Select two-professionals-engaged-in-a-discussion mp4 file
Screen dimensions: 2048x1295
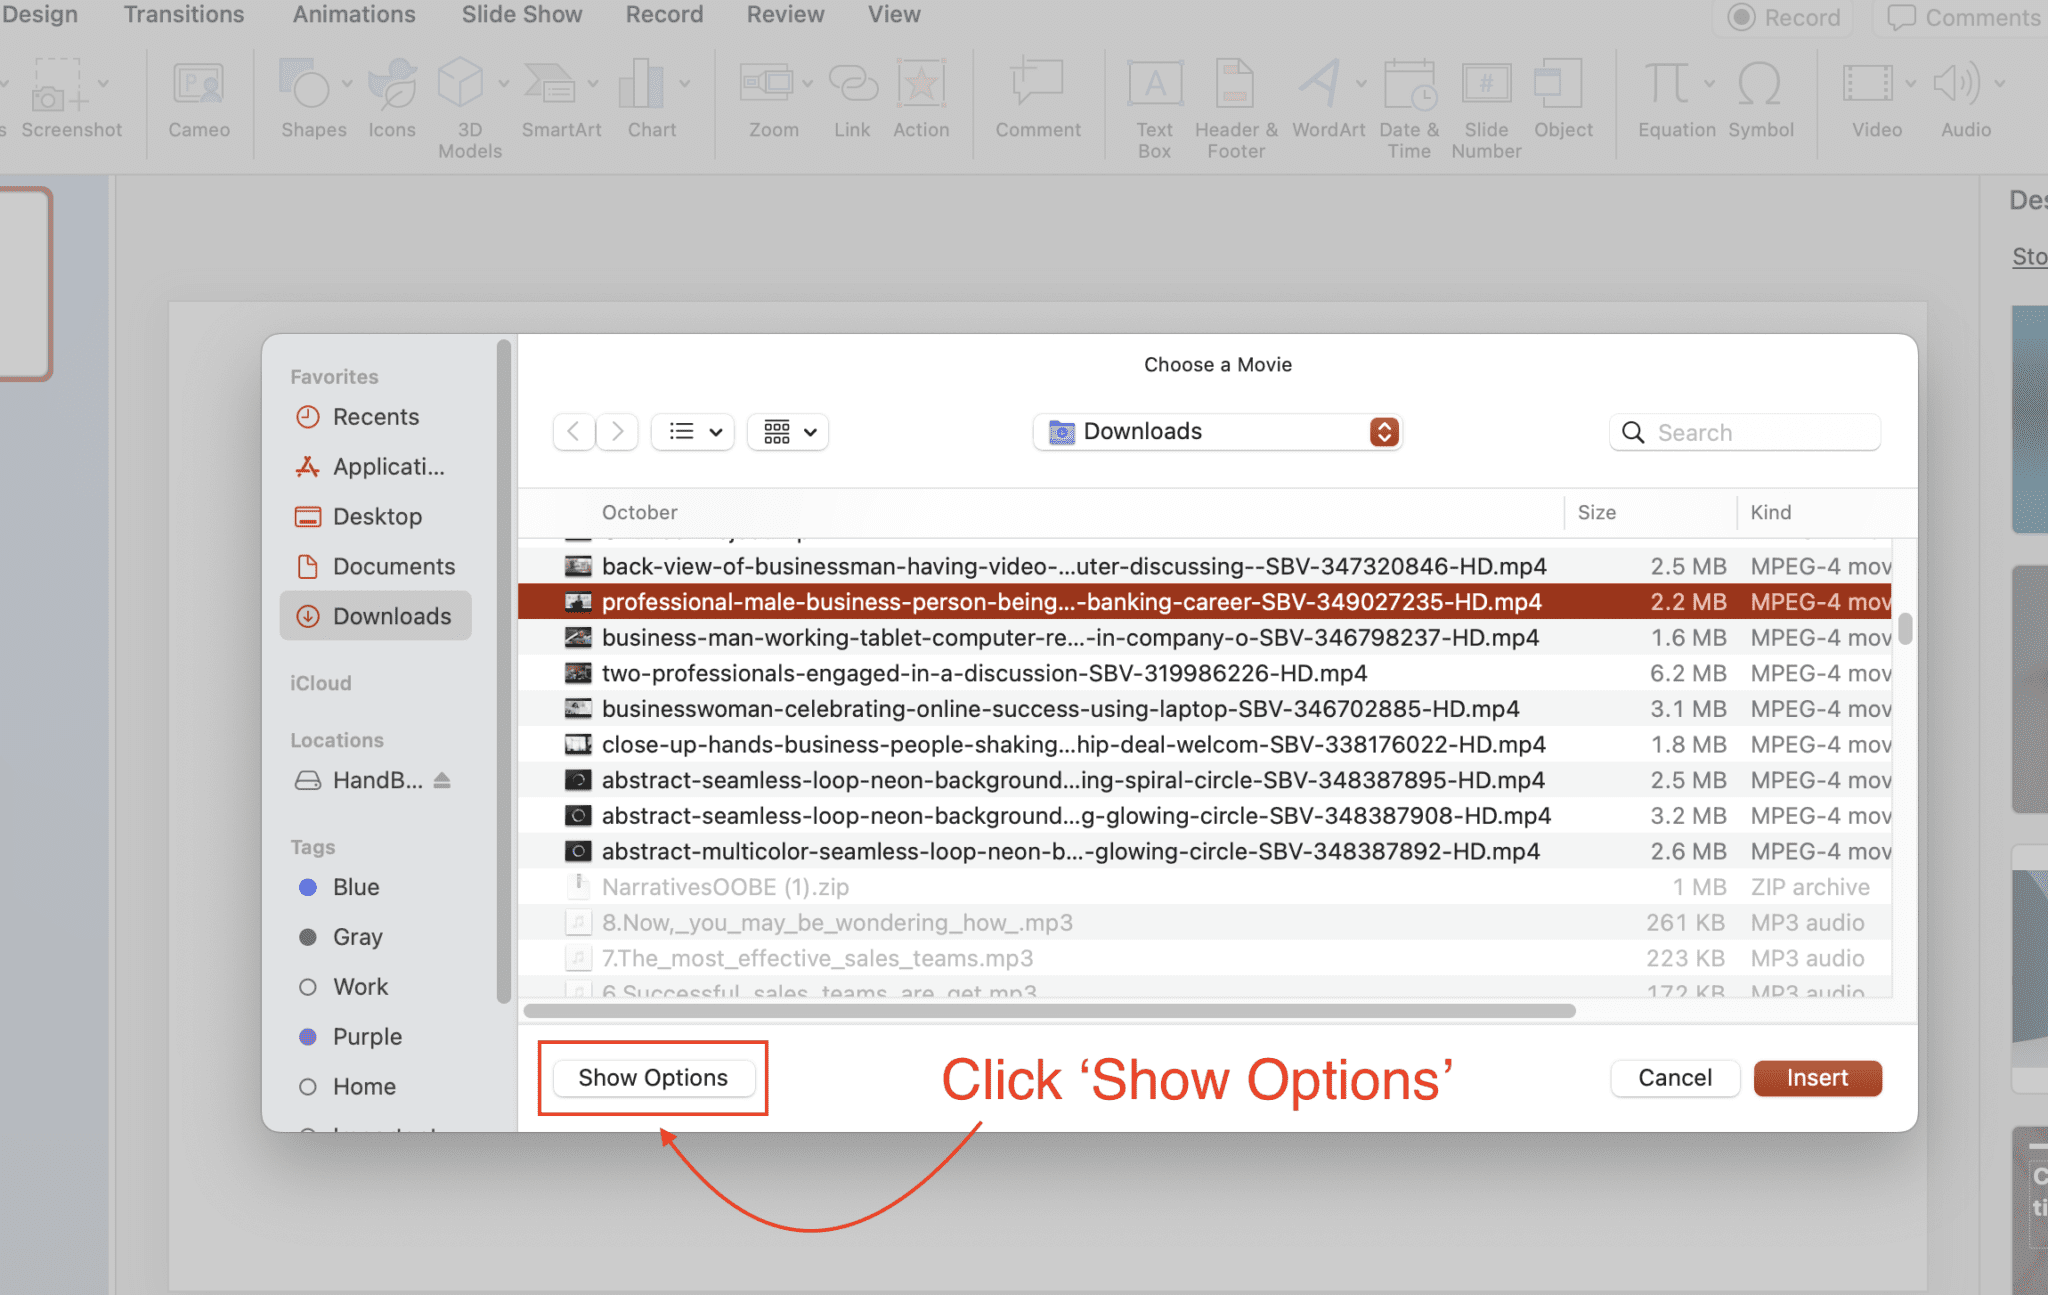pyautogui.click(x=984, y=674)
